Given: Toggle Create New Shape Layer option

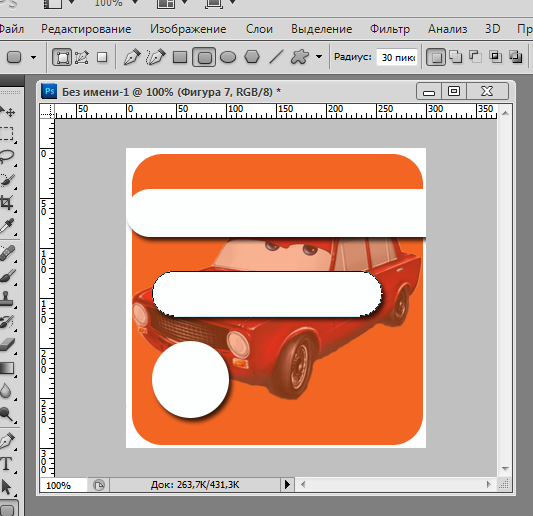Looking at the screenshot, I should pos(436,57).
